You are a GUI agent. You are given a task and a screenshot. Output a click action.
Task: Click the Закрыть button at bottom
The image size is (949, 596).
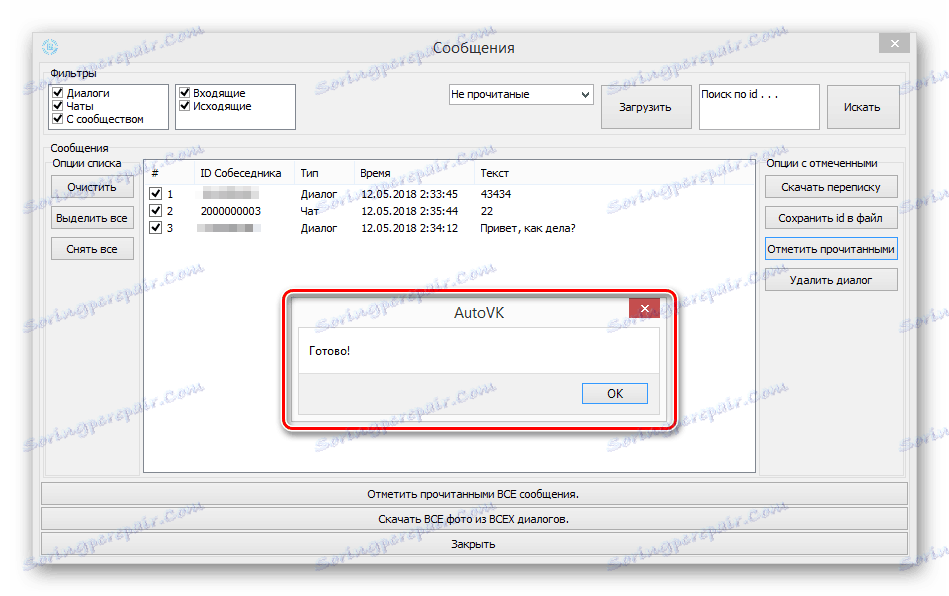coord(474,543)
